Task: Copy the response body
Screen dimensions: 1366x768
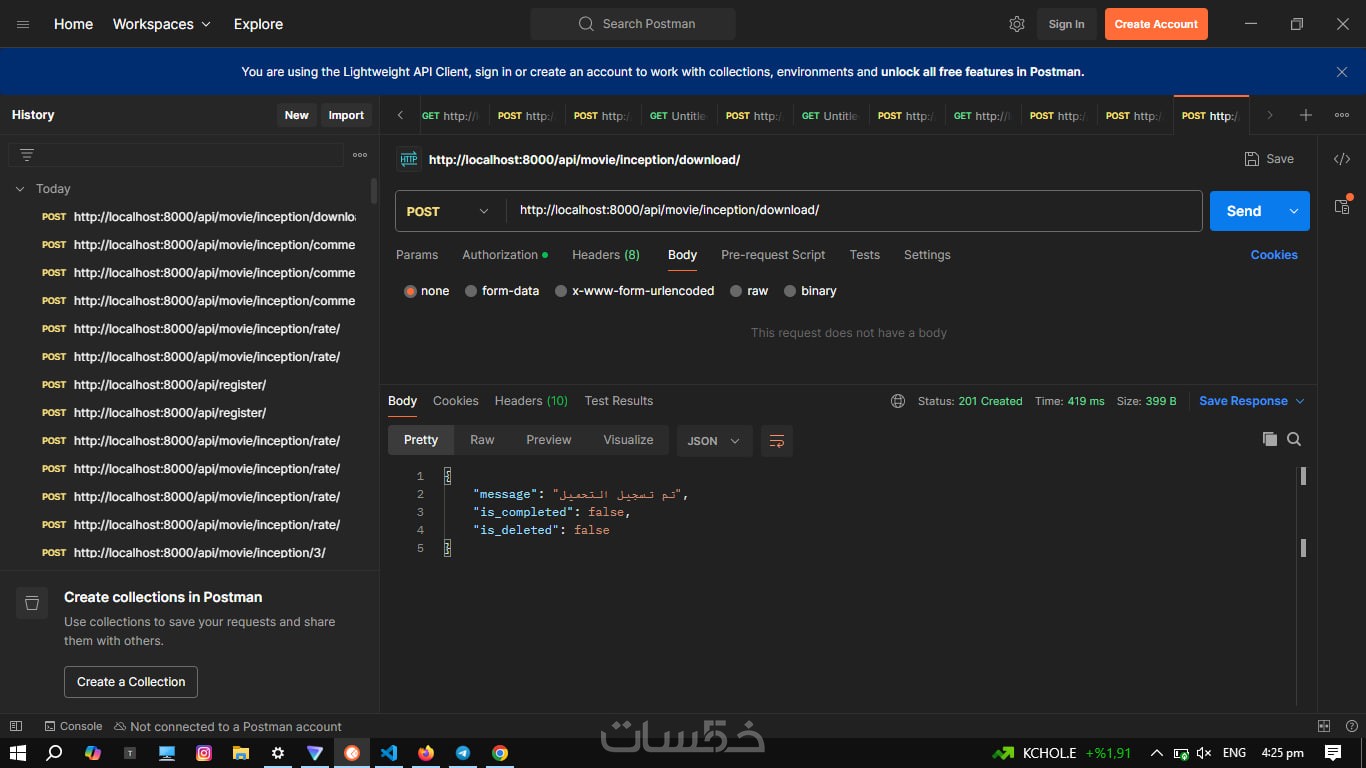Action: 1270,439
